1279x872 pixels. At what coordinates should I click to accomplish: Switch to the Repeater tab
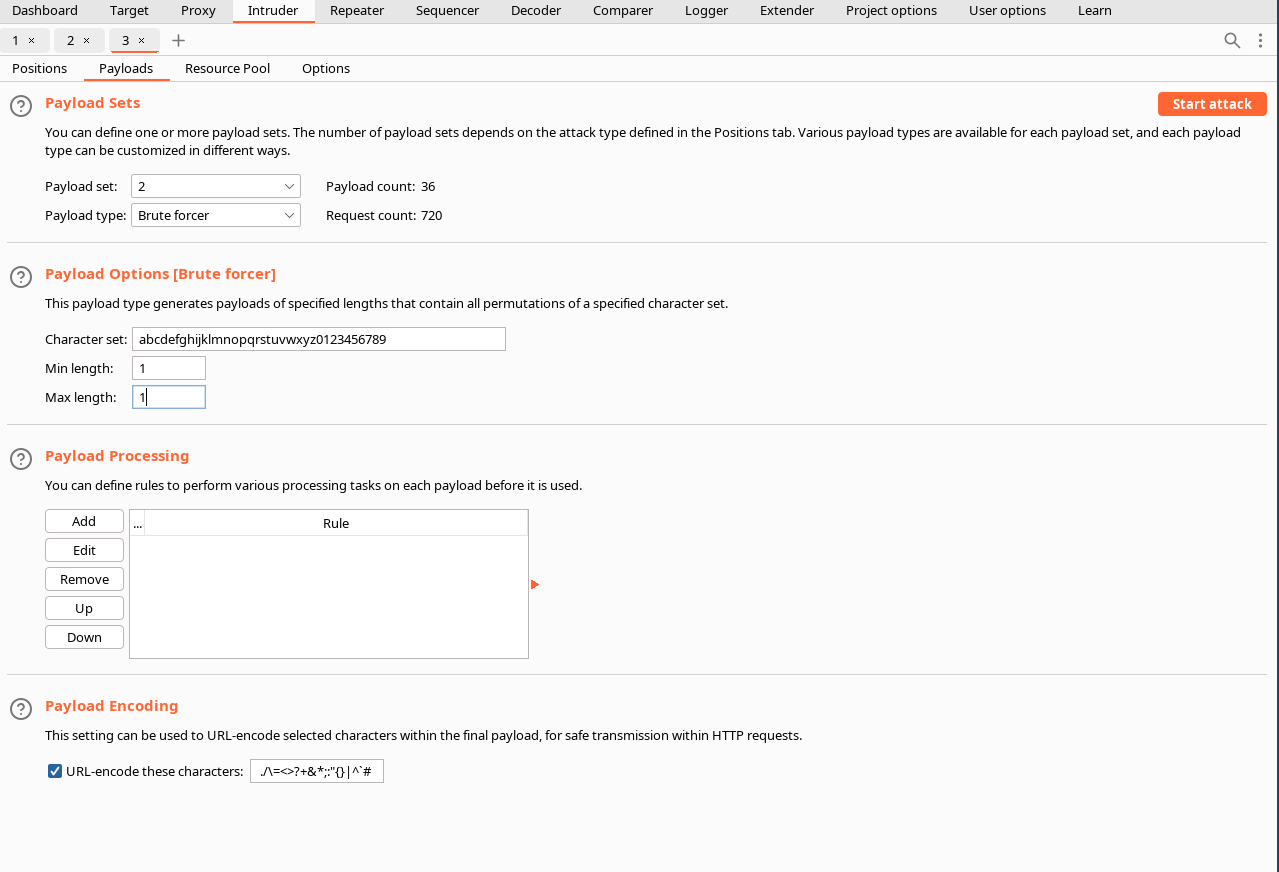[357, 11]
